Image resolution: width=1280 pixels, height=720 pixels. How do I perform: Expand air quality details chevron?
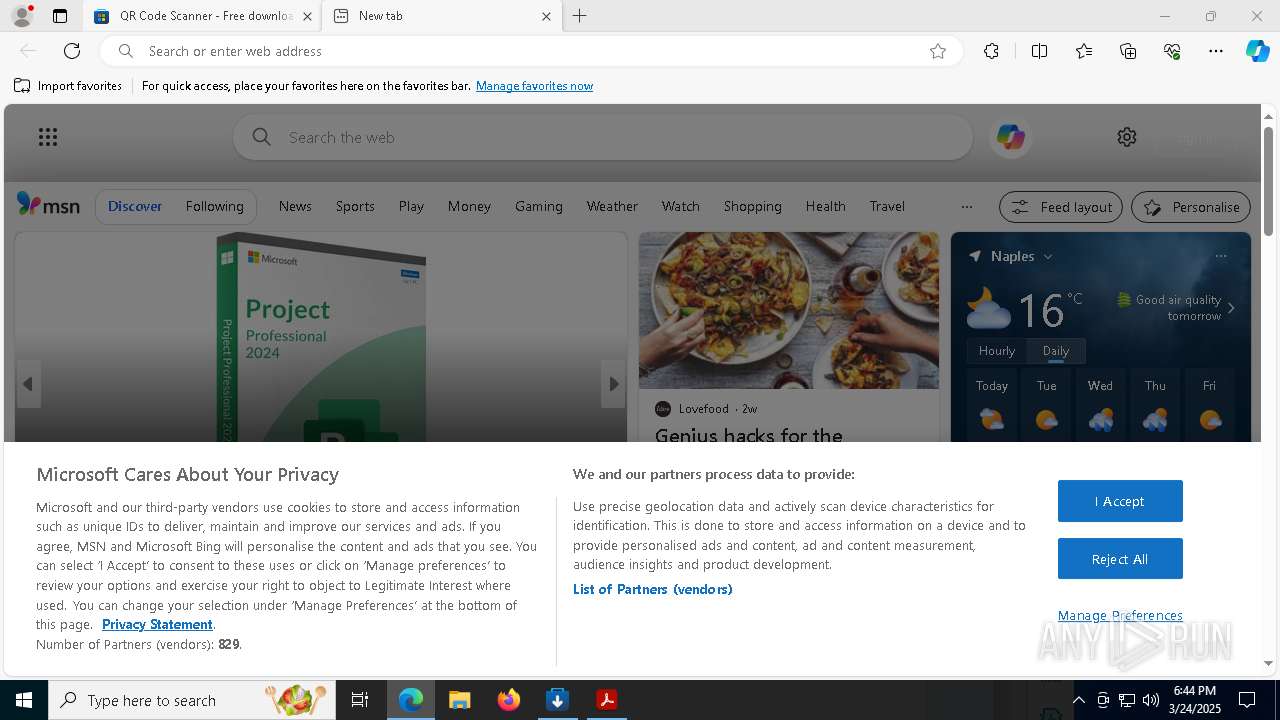1231,308
